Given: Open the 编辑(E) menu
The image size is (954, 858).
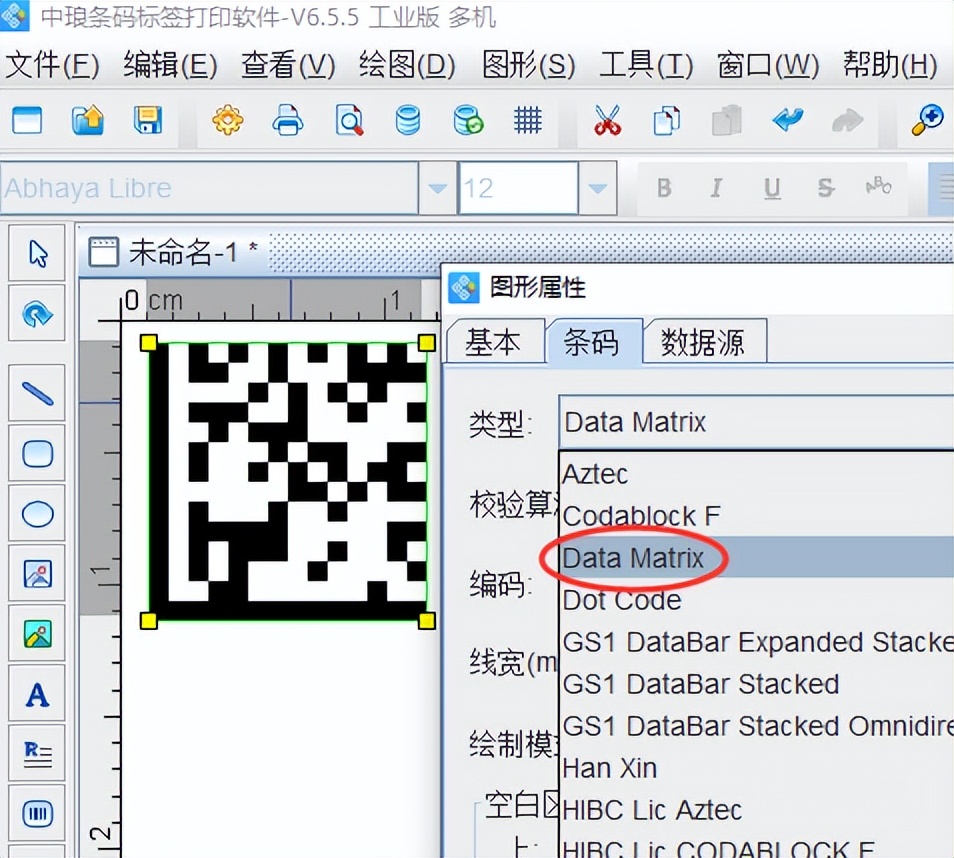Looking at the screenshot, I should coord(170,65).
